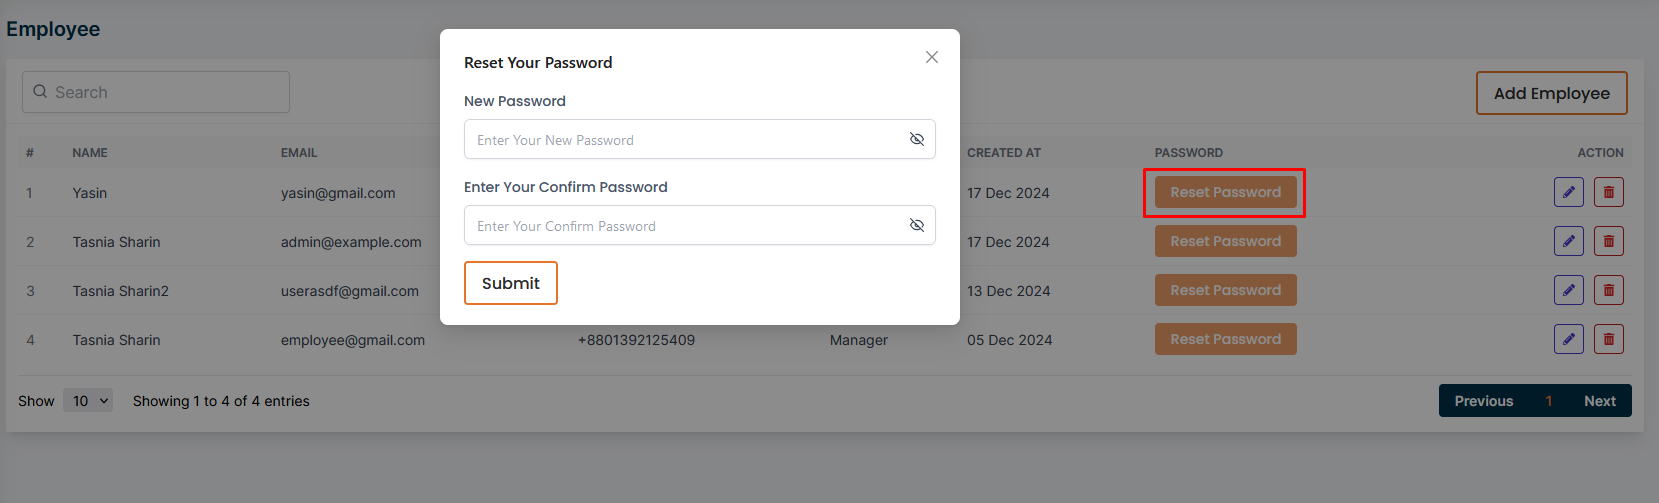Delete the employee@gmail.com employee row

[1608, 339]
